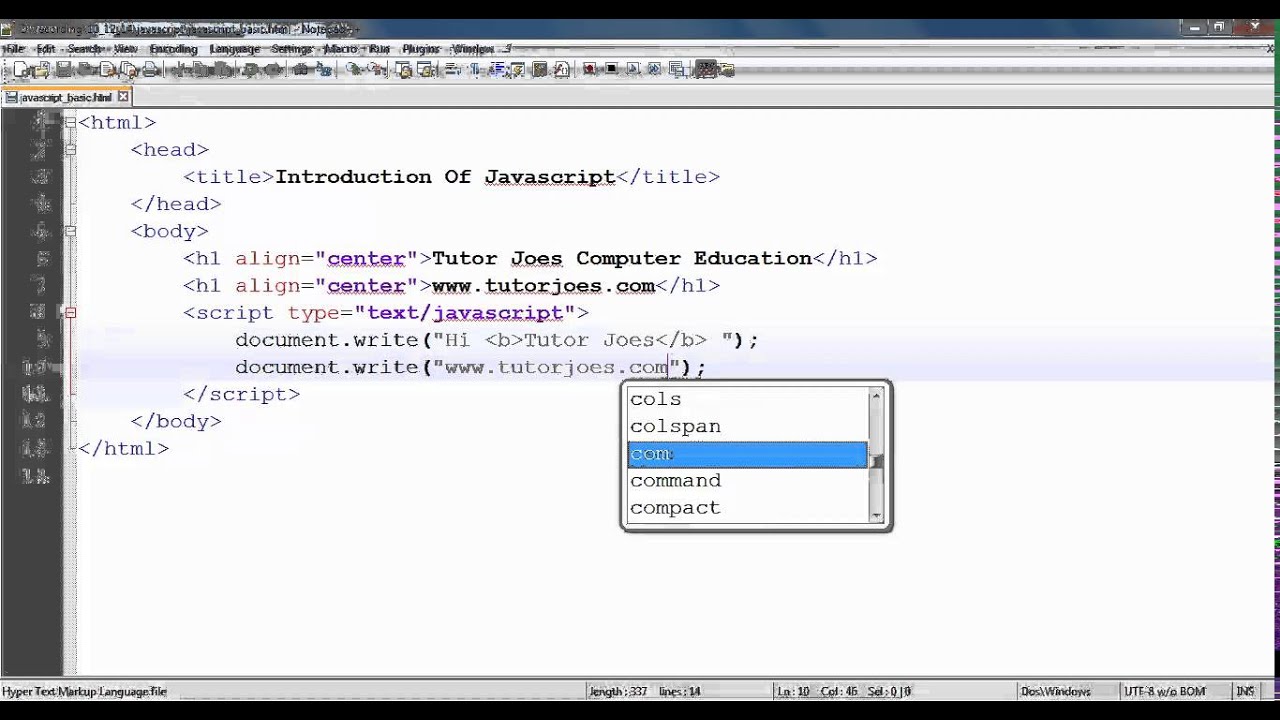Click 'Dos\Windows' line ending in status bar
Screen dimensions: 1280x720
1055,691
